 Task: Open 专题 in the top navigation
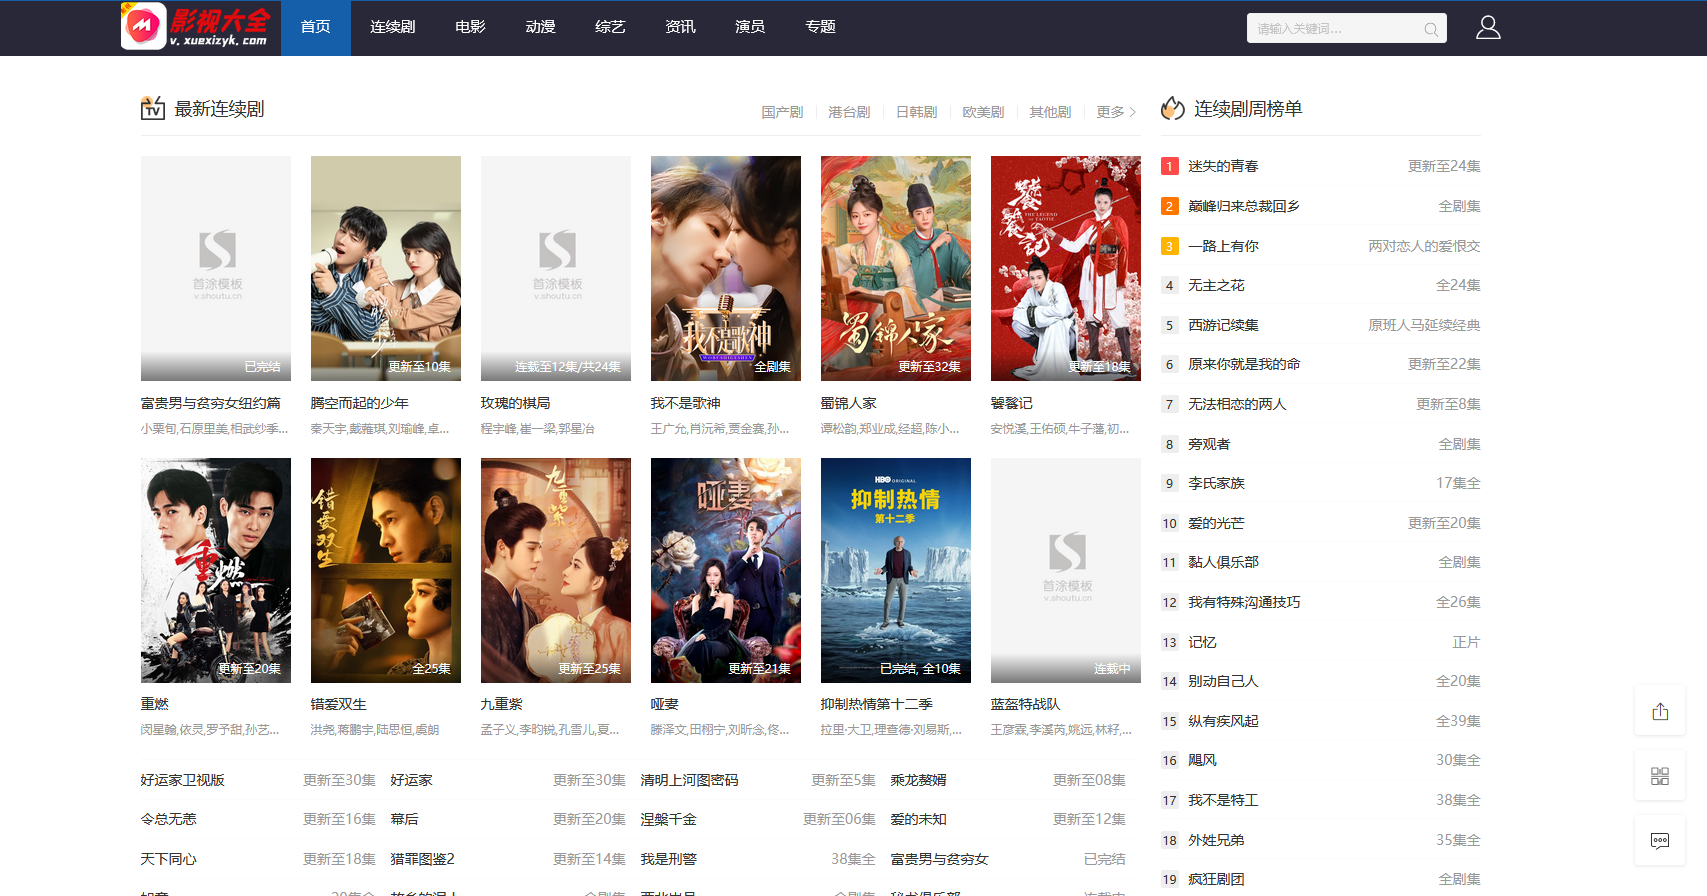point(820,28)
